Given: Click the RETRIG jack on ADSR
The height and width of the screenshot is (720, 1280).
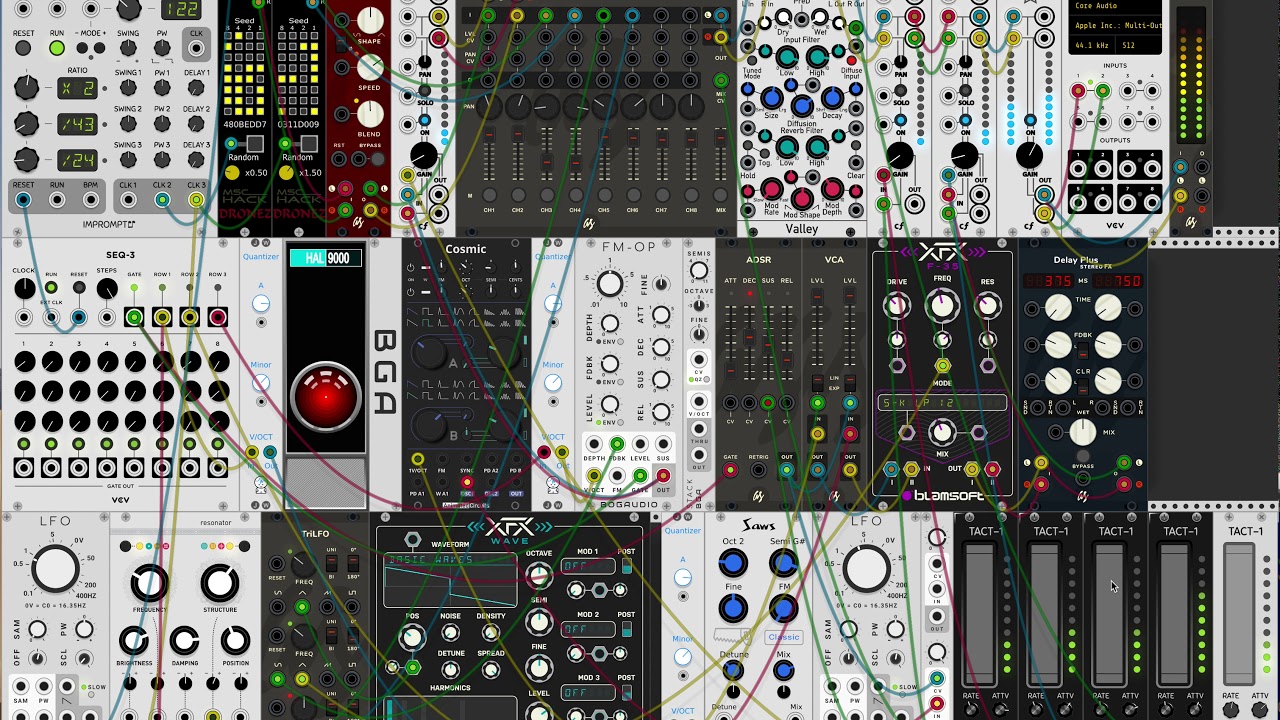Looking at the screenshot, I should point(759,470).
